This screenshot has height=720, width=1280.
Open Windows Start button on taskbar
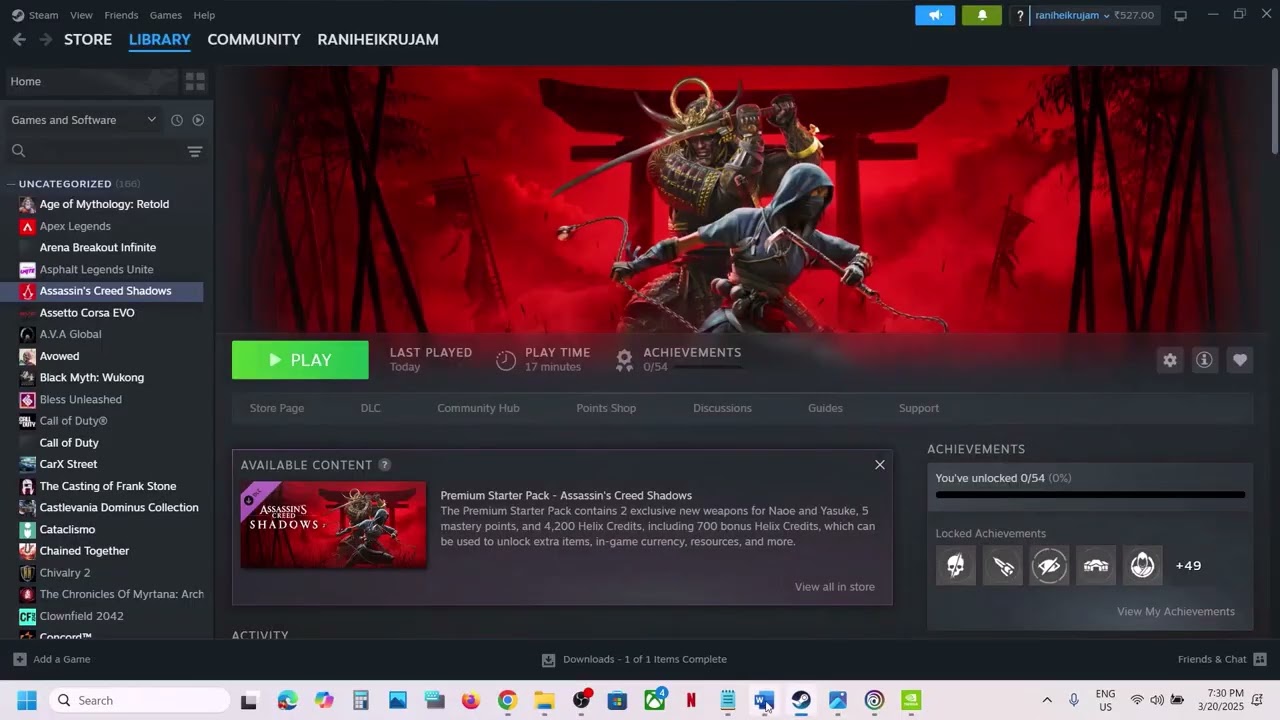pyautogui.click(x=27, y=700)
